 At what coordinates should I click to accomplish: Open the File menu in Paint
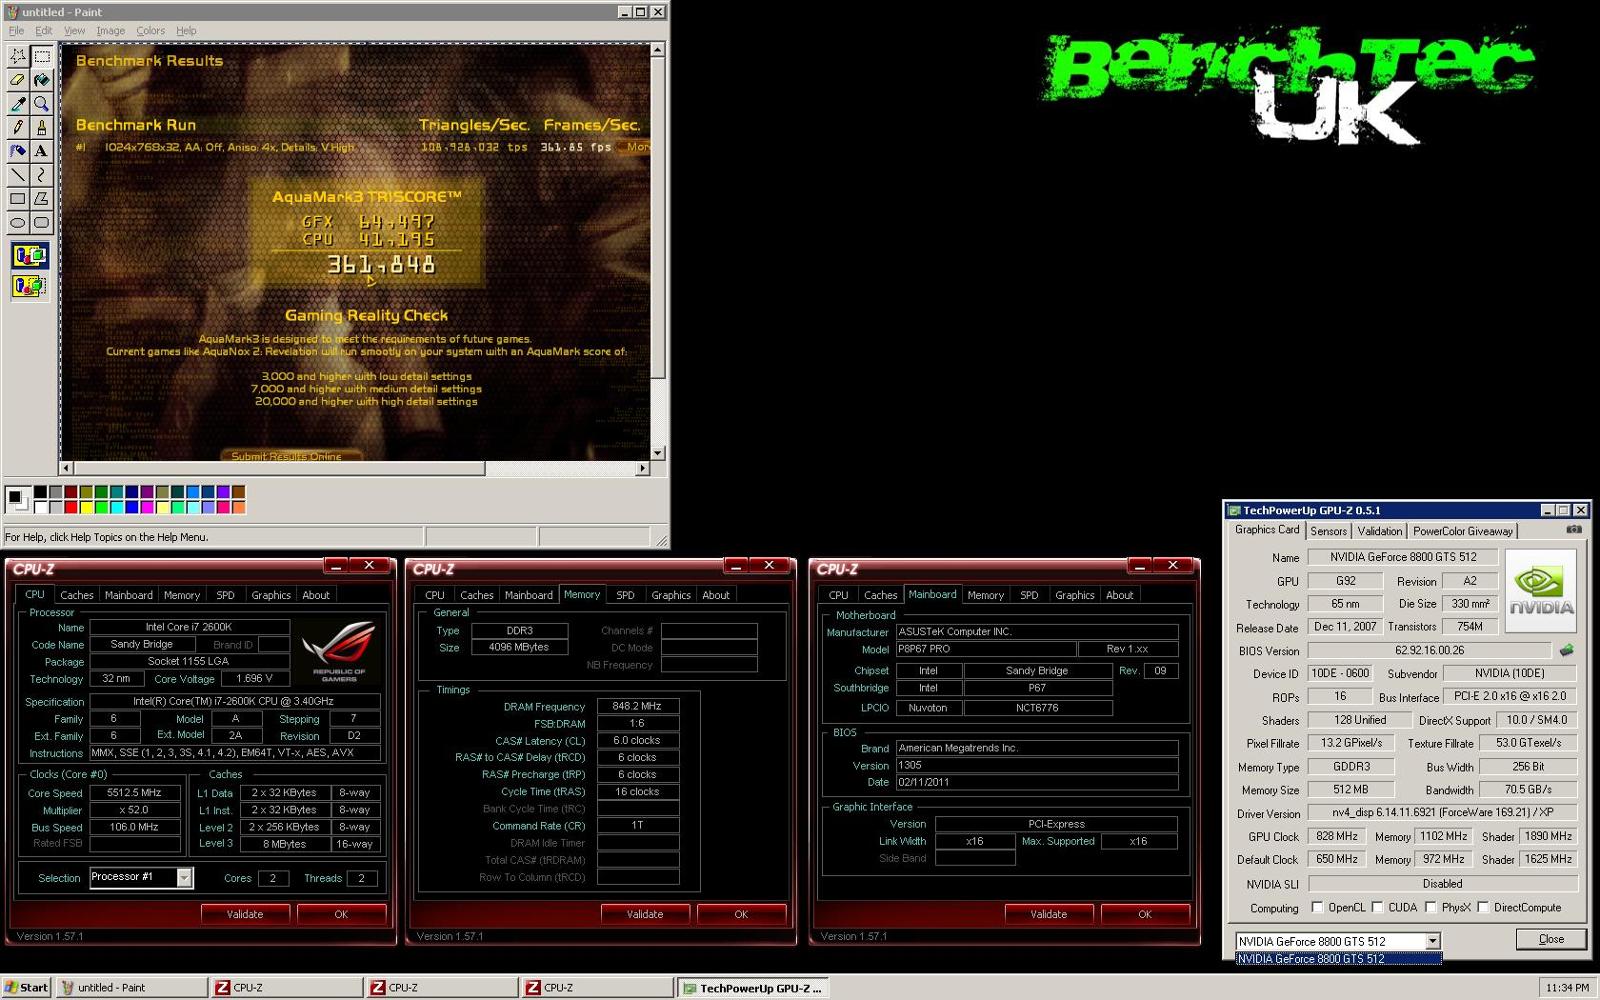pos(16,31)
